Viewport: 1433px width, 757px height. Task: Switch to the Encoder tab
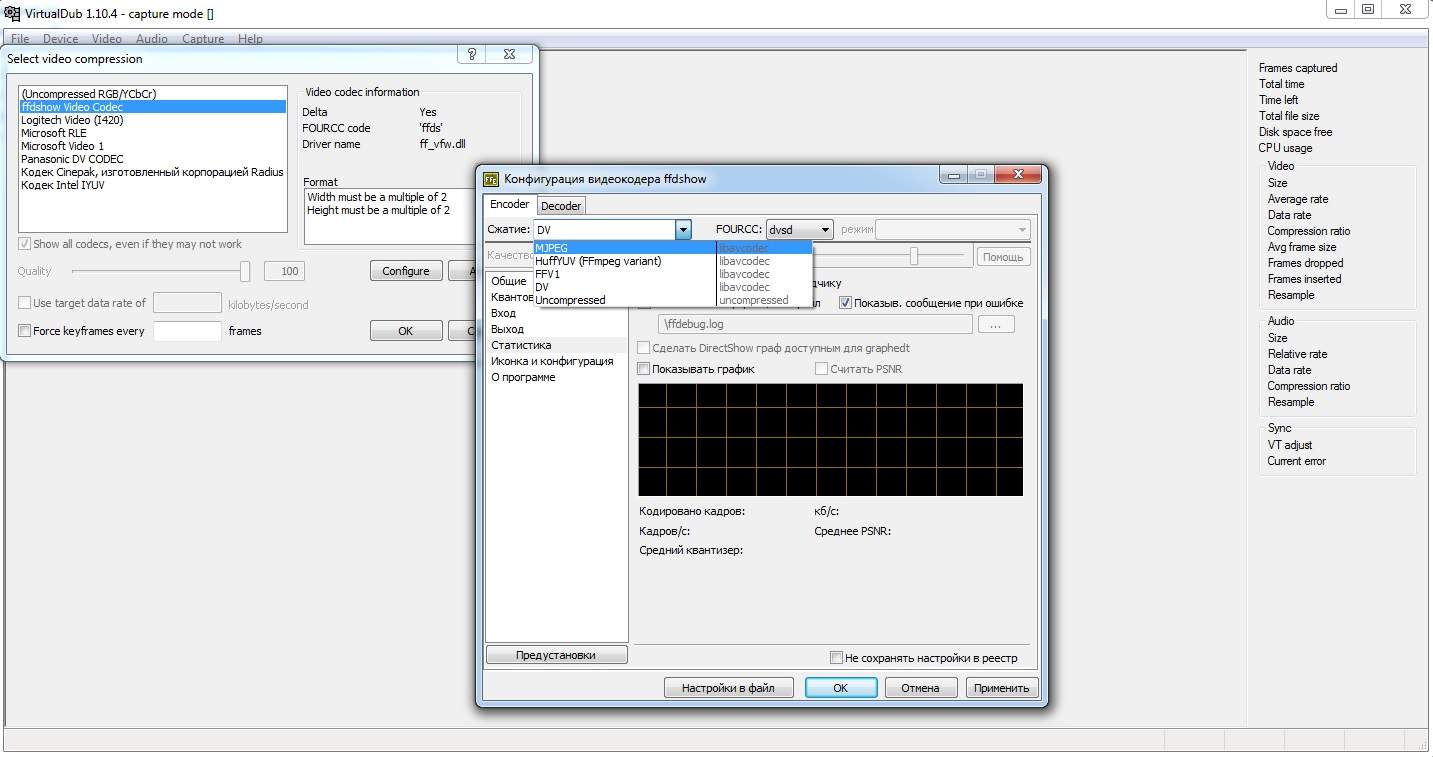click(x=510, y=204)
